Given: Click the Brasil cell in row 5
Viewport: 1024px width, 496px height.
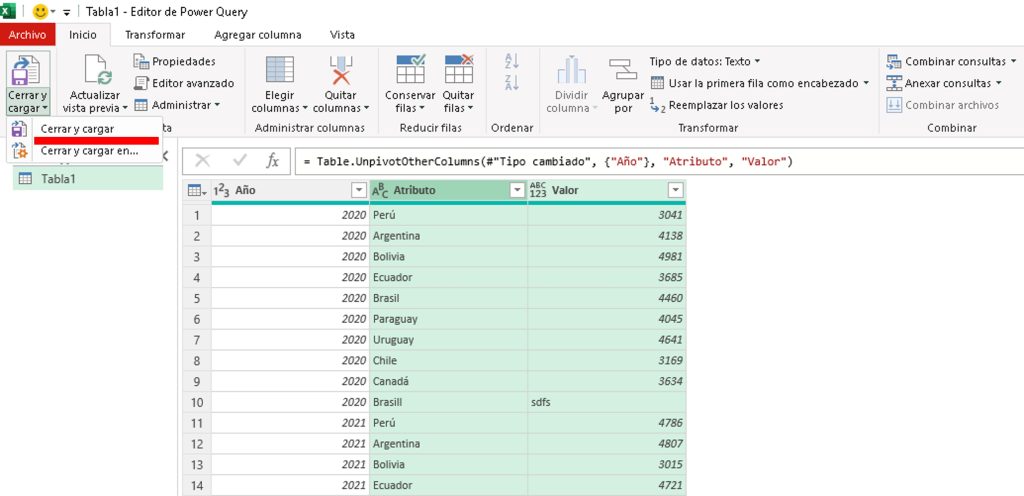Looking at the screenshot, I should tap(448, 298).
